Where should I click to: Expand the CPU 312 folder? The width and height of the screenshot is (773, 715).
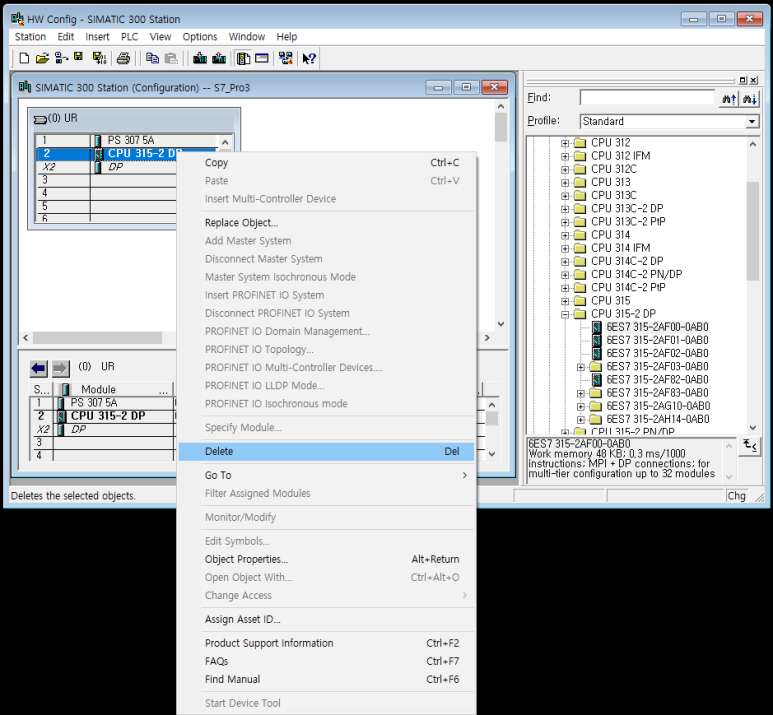coord(565,143)
